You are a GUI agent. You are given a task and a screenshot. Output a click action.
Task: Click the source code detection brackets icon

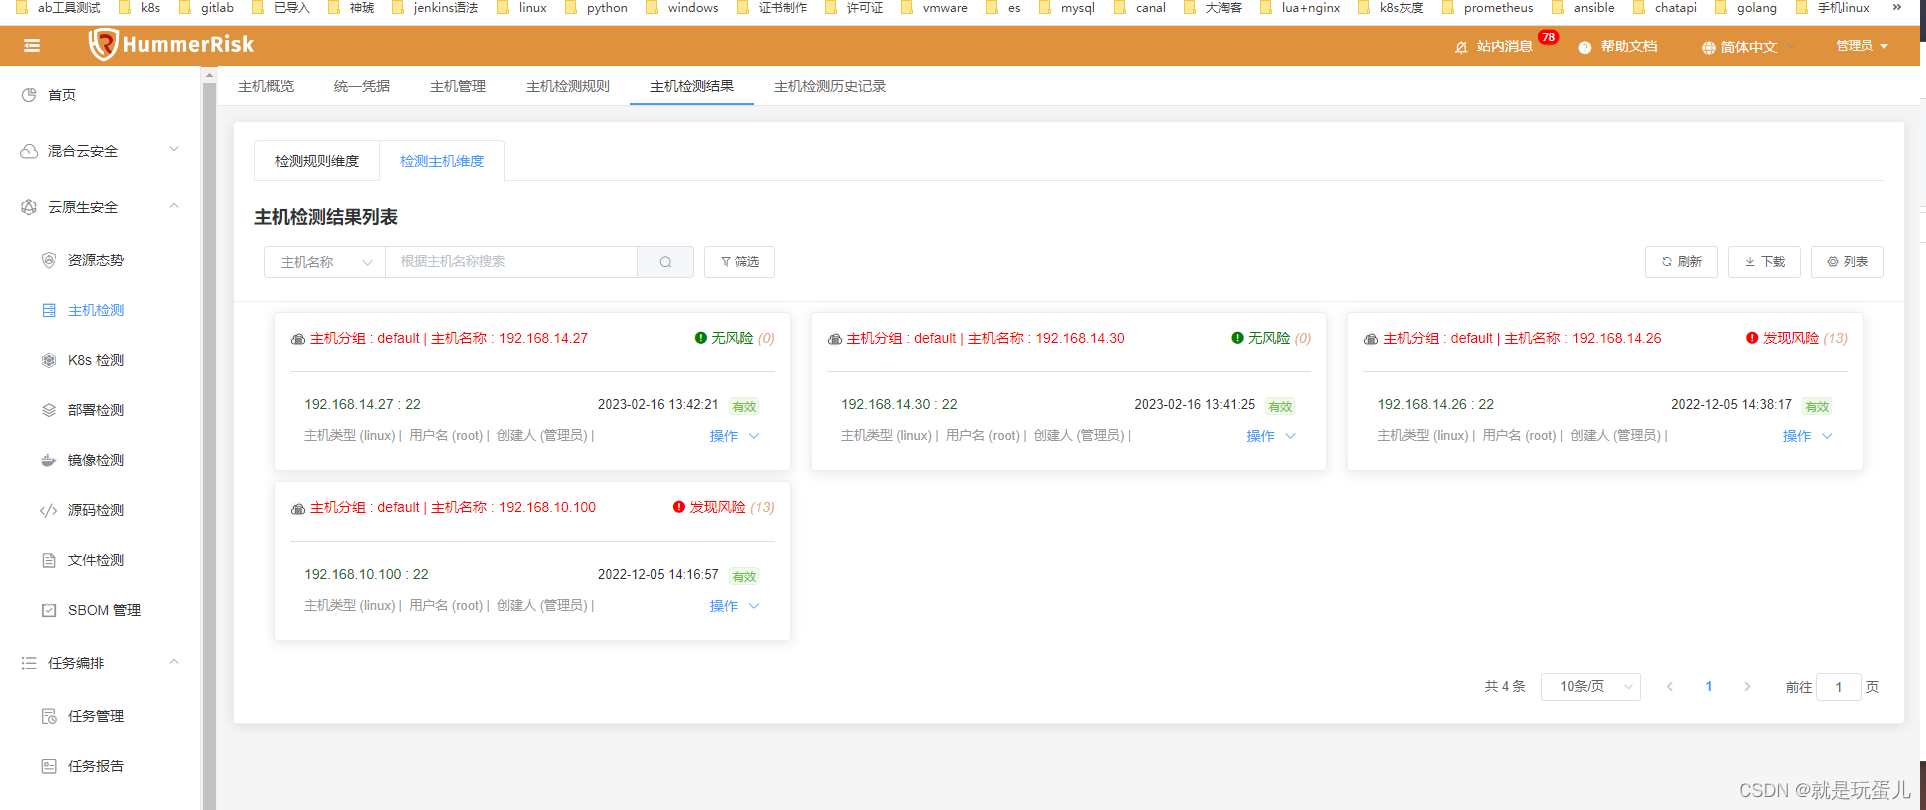click(49, 510)
